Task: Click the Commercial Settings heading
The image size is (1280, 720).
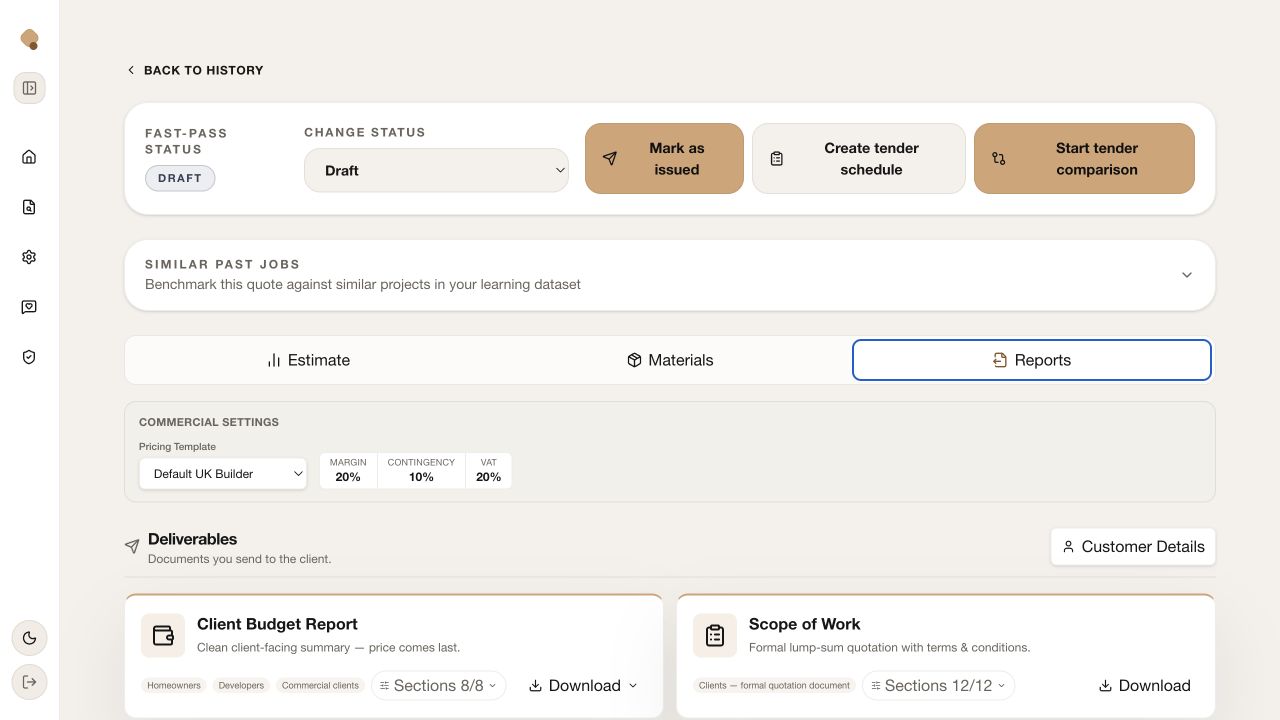Action: pos(209,422)
